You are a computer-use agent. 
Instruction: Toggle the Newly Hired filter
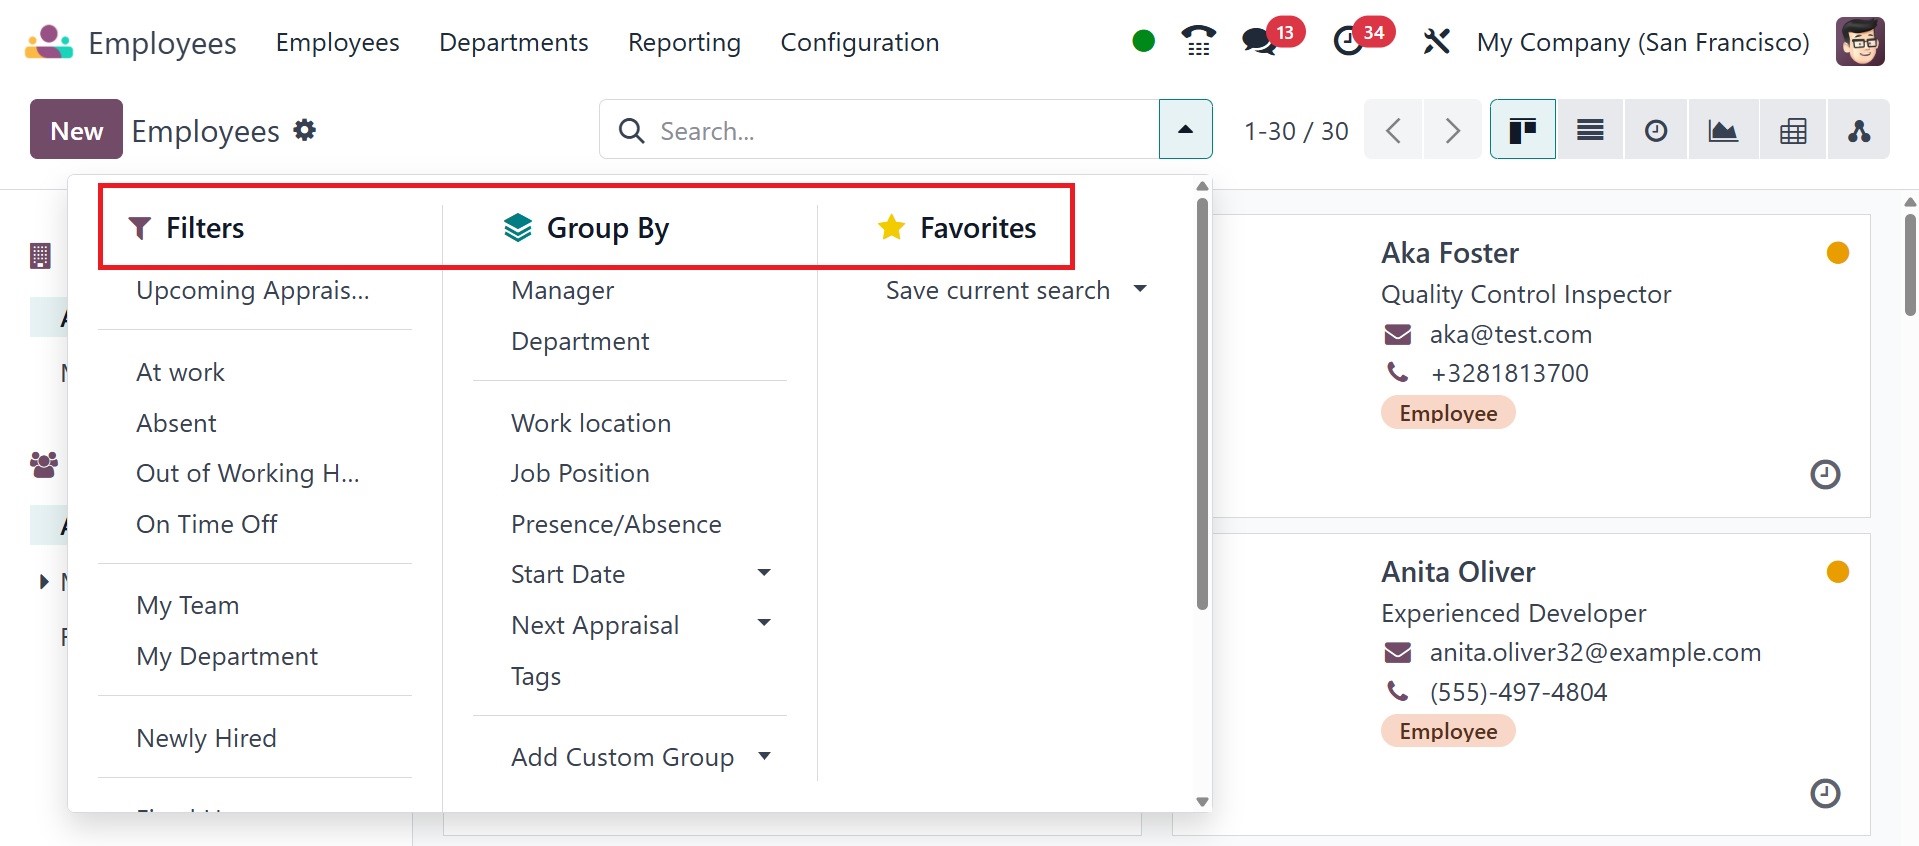(207, 738)
